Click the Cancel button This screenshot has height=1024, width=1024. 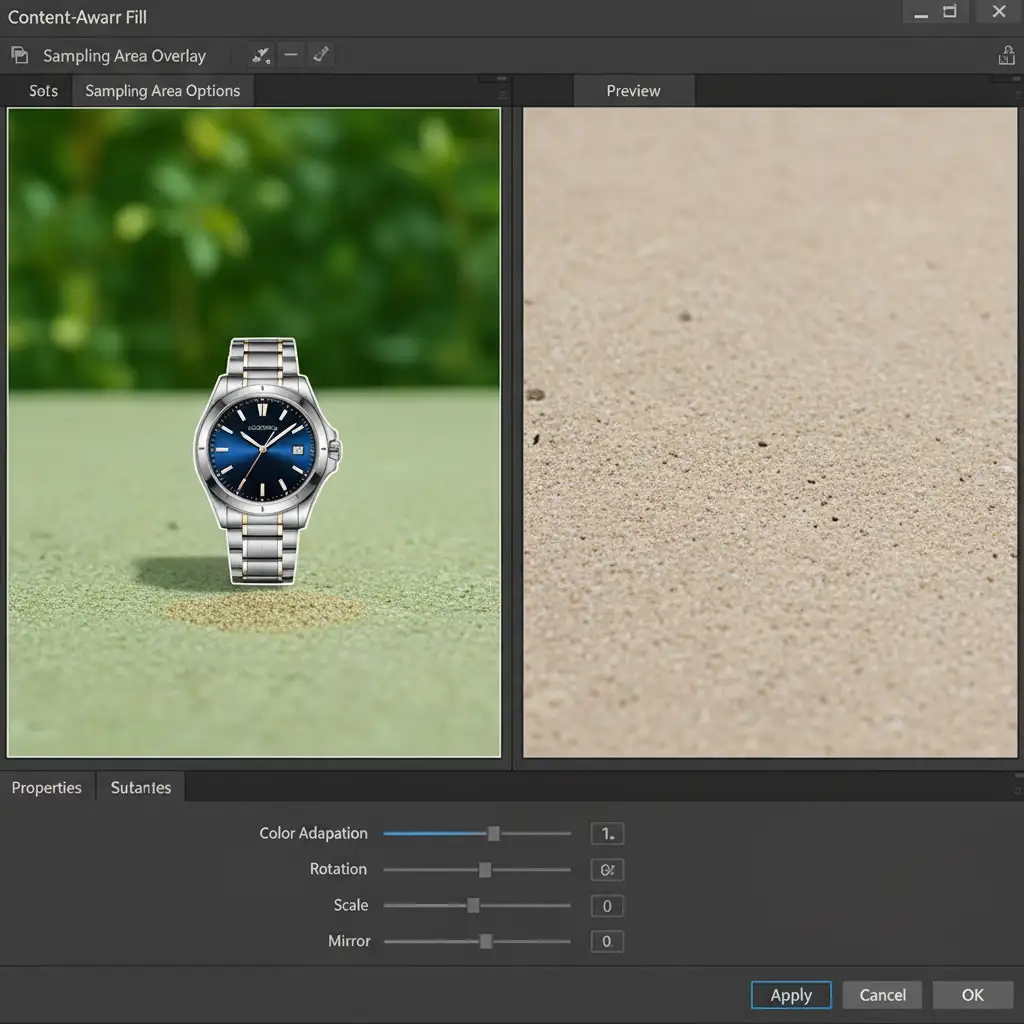[x=882, y=995]
